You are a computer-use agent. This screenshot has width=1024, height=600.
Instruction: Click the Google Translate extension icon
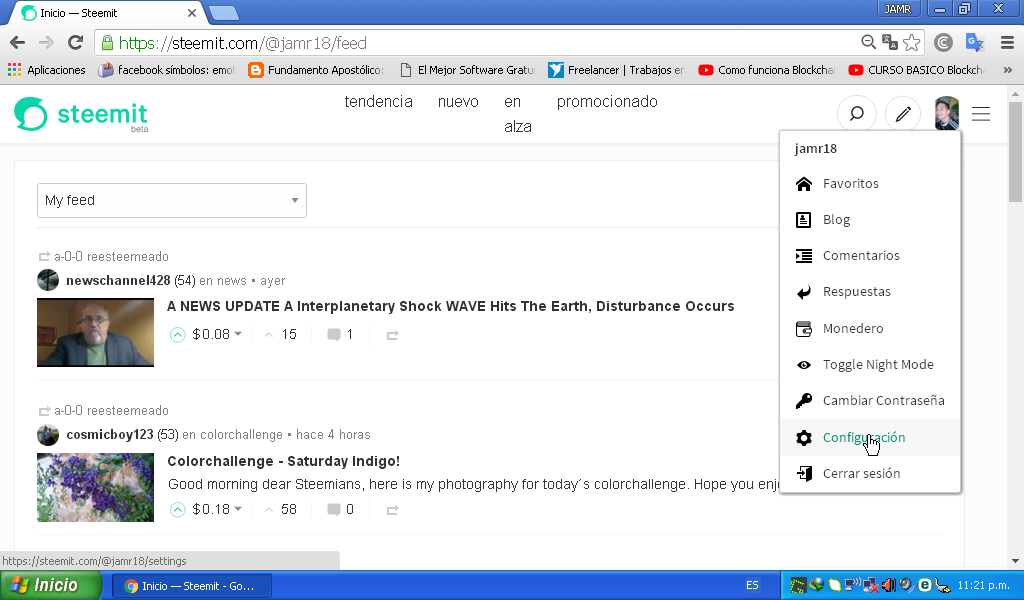click(974, 43)
